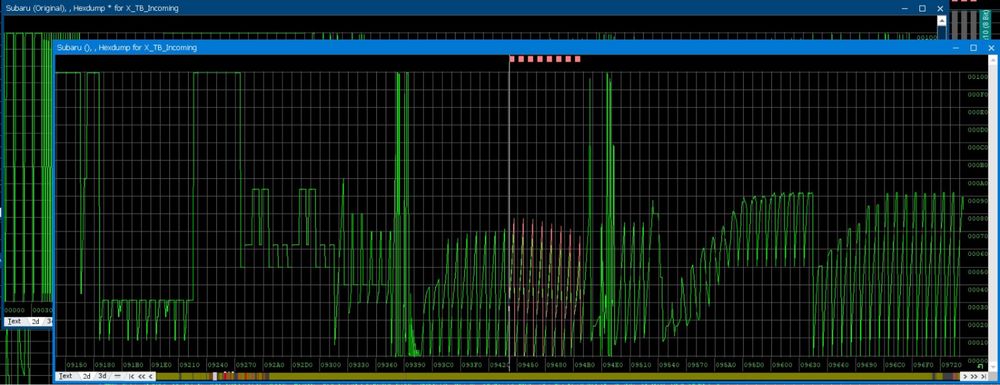Click the blue scrollbar thumb in Subaru (Original) window
1000x385 pixels.
point(941,33)
